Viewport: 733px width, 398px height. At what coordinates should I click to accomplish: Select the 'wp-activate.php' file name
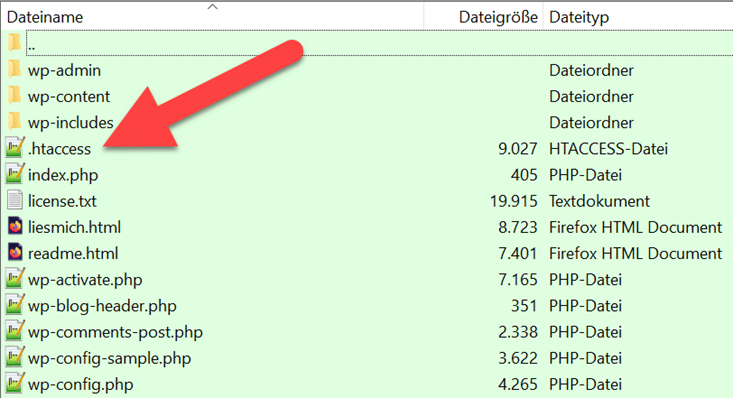point(85,280)
